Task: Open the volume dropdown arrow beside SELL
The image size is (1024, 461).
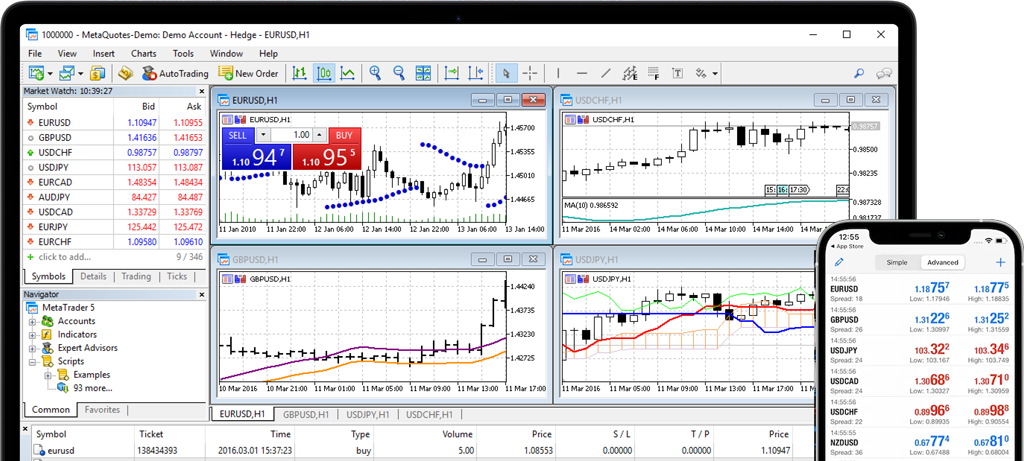Action: point(263,135)
